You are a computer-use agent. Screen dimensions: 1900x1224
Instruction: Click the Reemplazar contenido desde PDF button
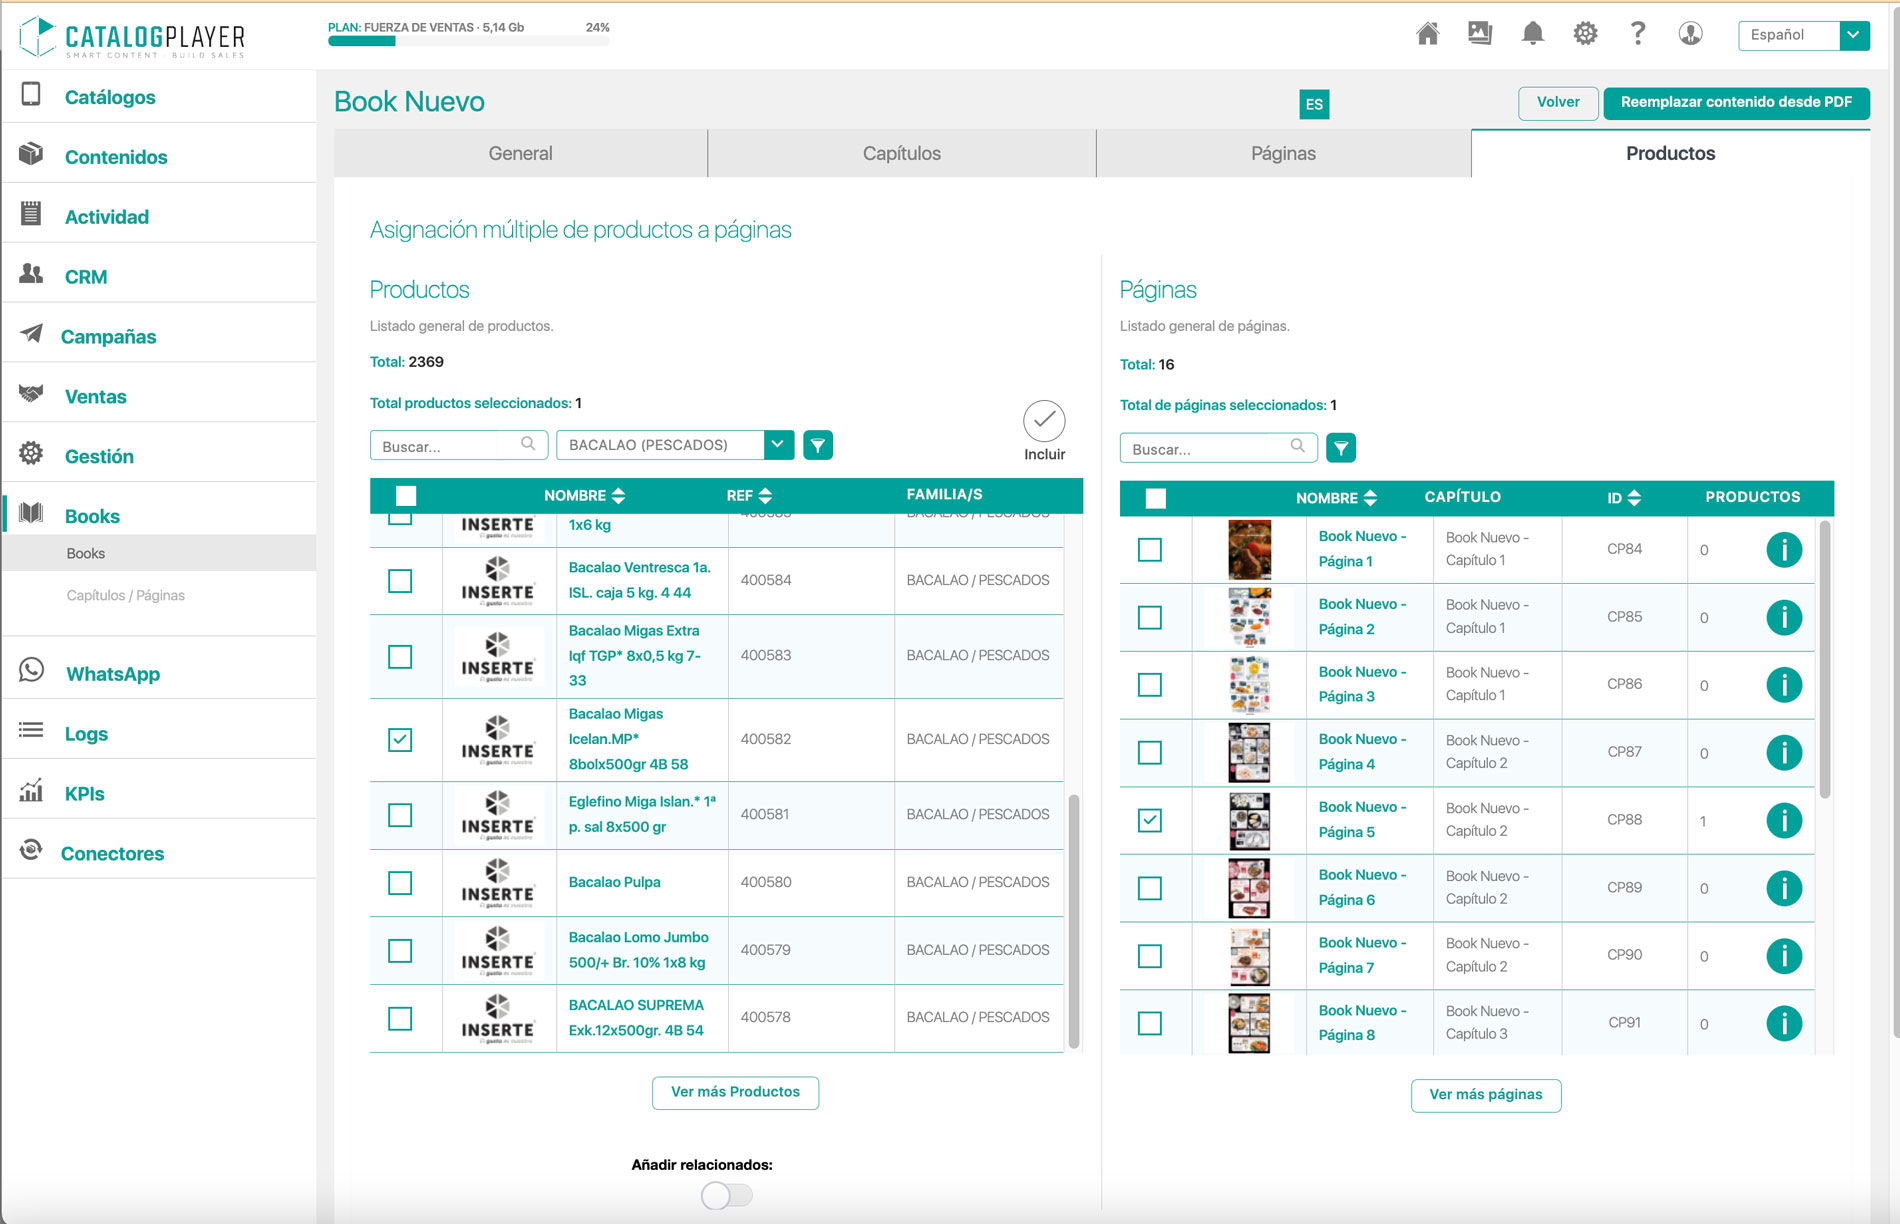[x=1737, y=102]
